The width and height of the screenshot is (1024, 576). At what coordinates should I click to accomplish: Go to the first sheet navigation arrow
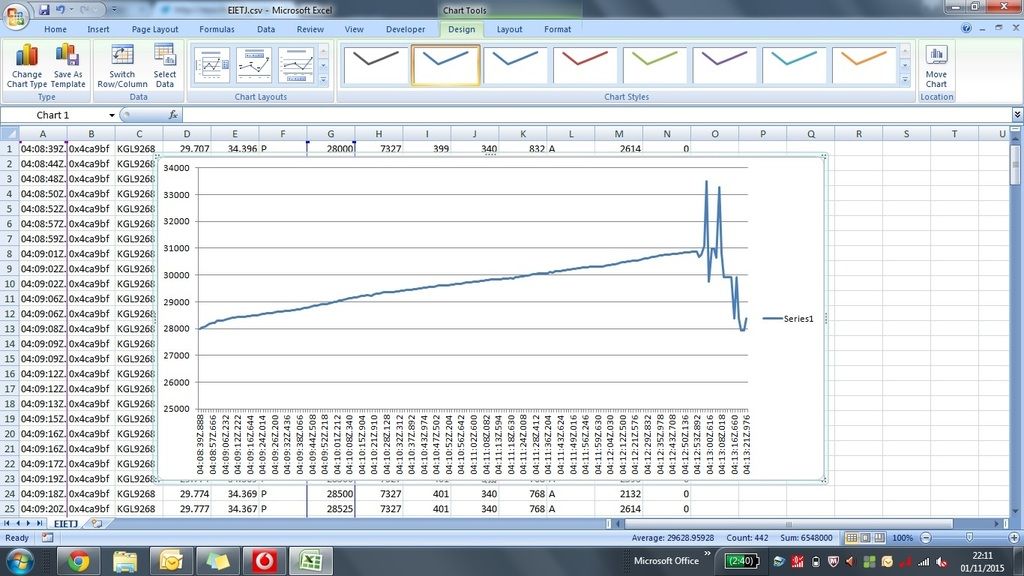[x=7, y=524]
